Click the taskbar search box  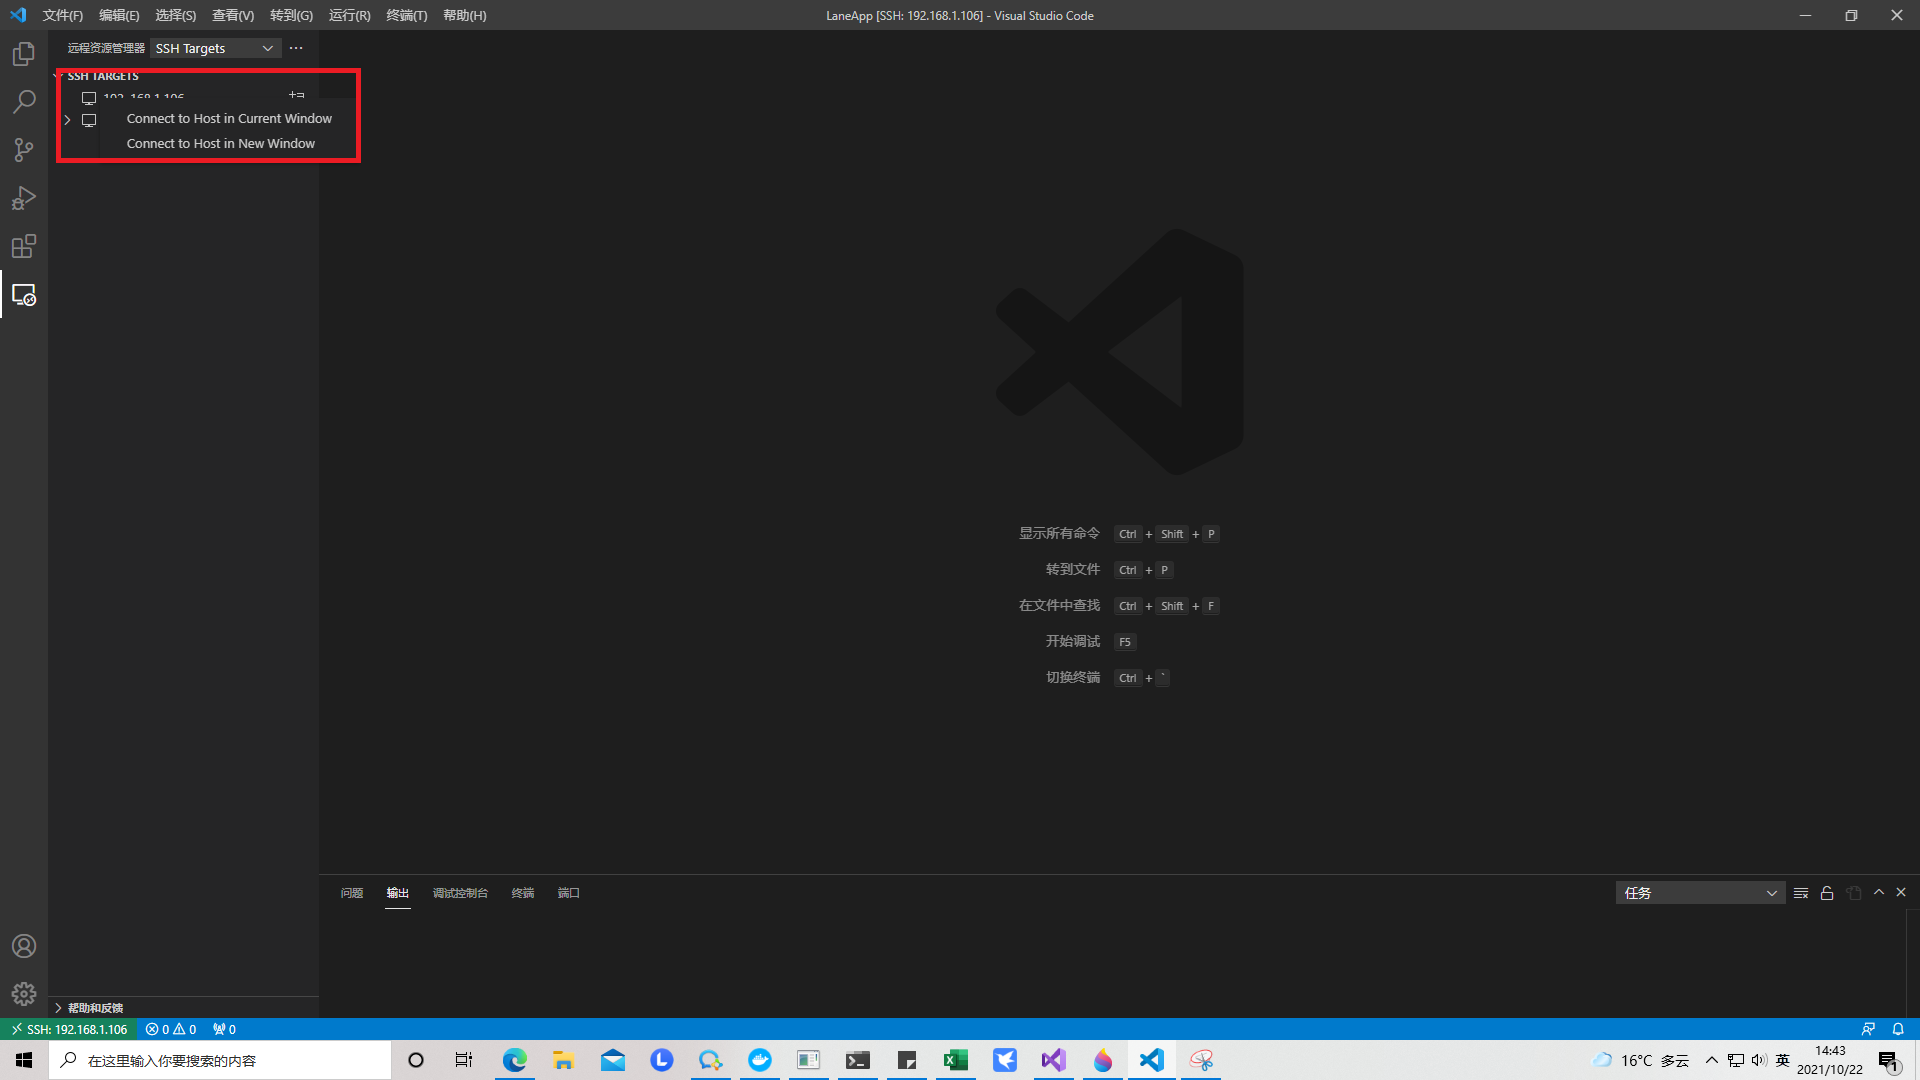[220, 1060]
